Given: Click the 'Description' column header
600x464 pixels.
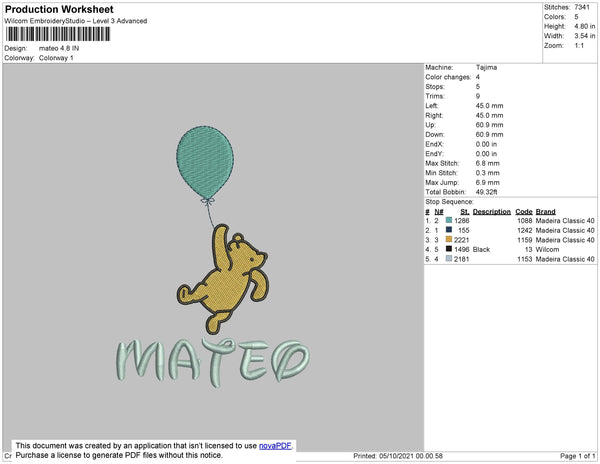Looking at the screenshot, I should [x=492, y=212].
